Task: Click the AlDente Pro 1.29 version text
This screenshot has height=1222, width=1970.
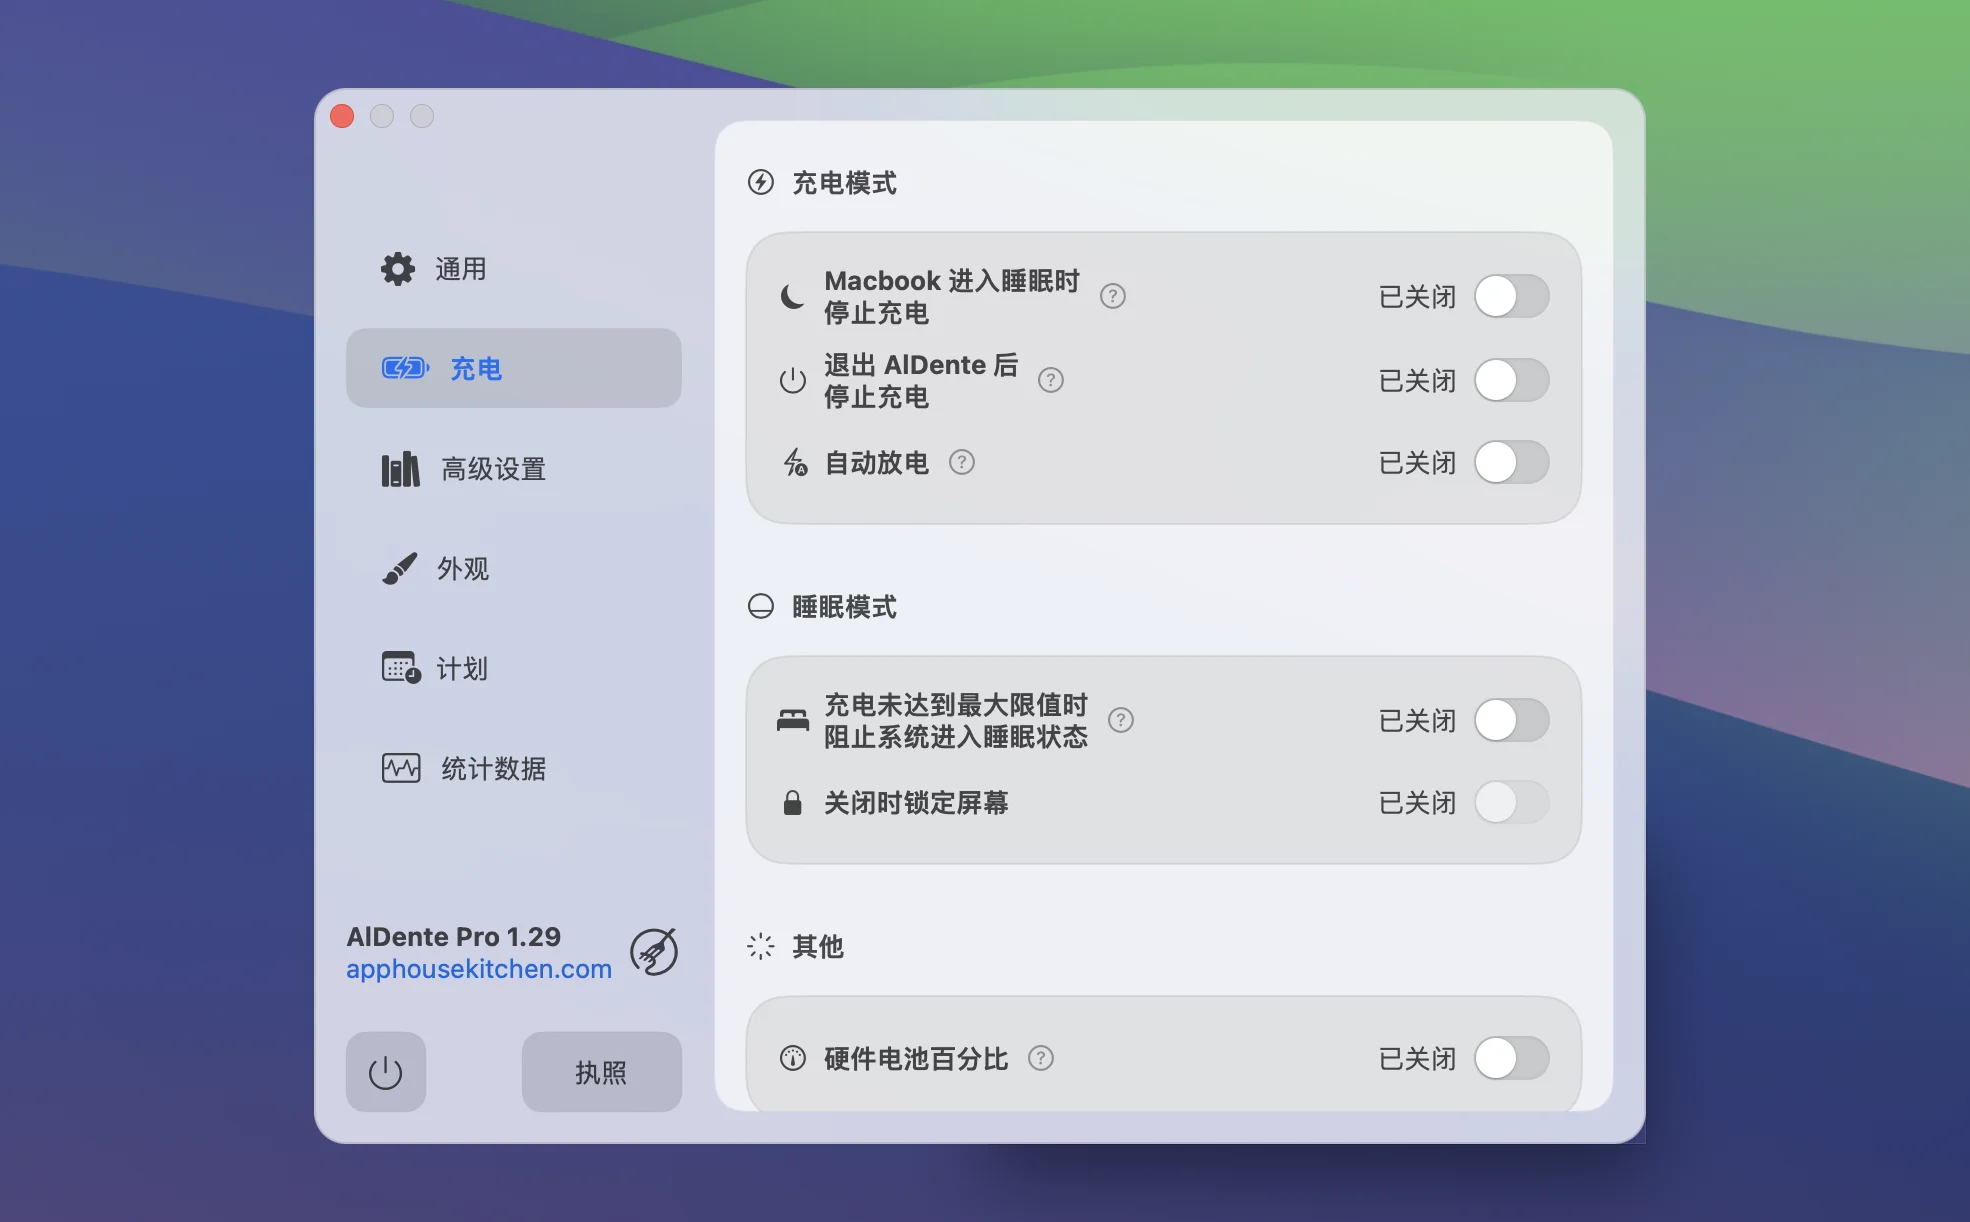Action: [454, 937]
